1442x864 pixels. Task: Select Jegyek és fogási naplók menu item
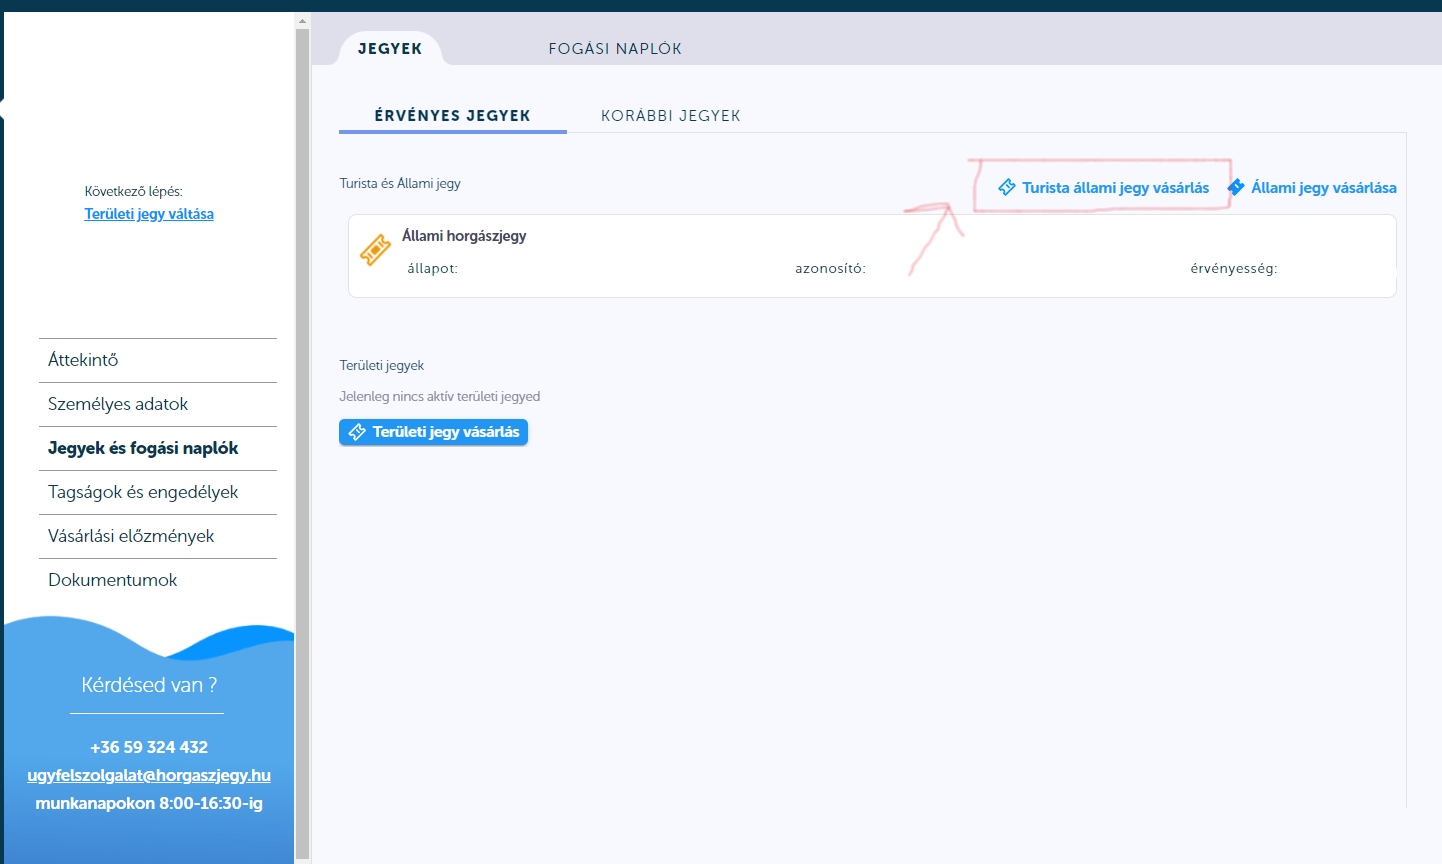pyautogui.click(x=158, y=448)
